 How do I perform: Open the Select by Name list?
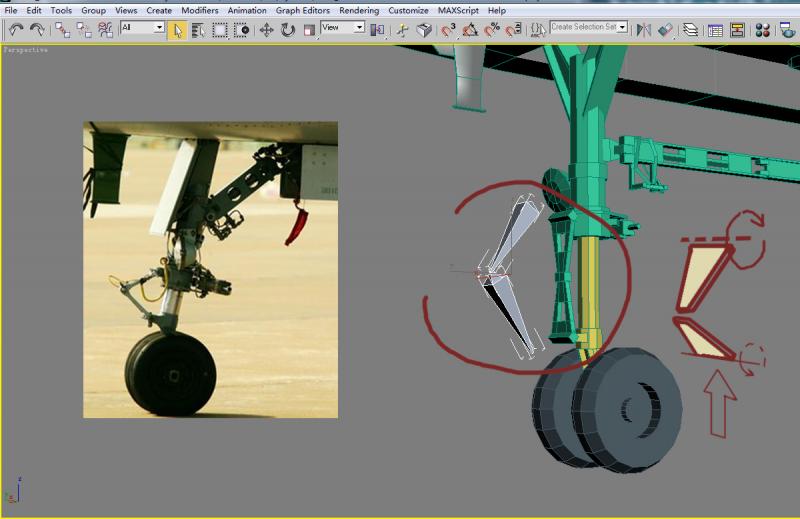click(x=198, y=31)
